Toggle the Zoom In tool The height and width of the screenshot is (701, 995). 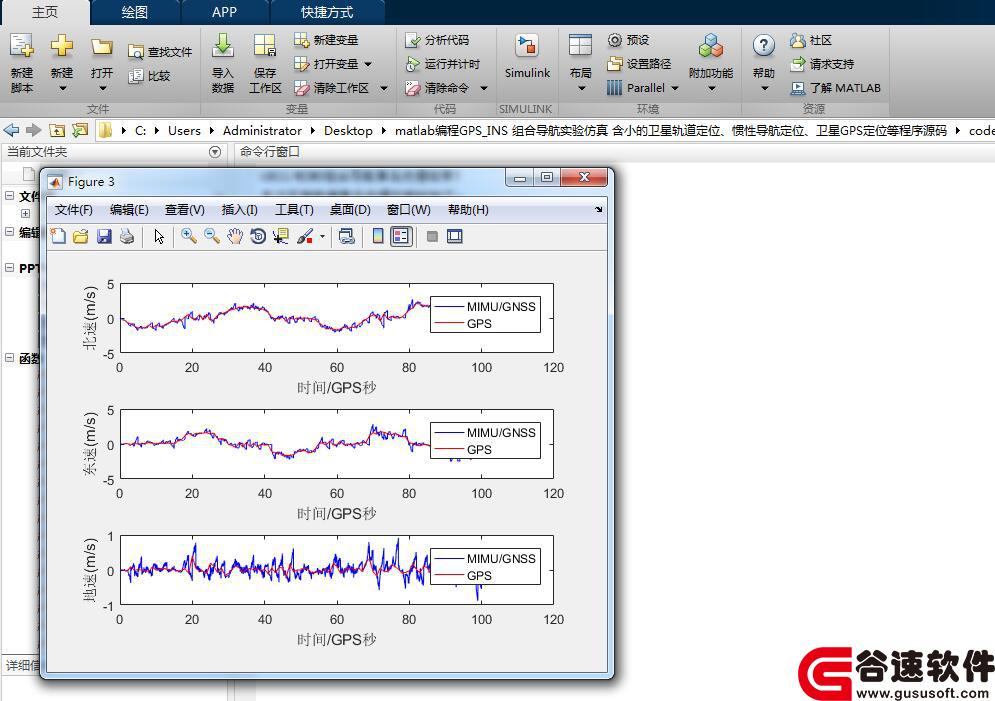[188, 237]
